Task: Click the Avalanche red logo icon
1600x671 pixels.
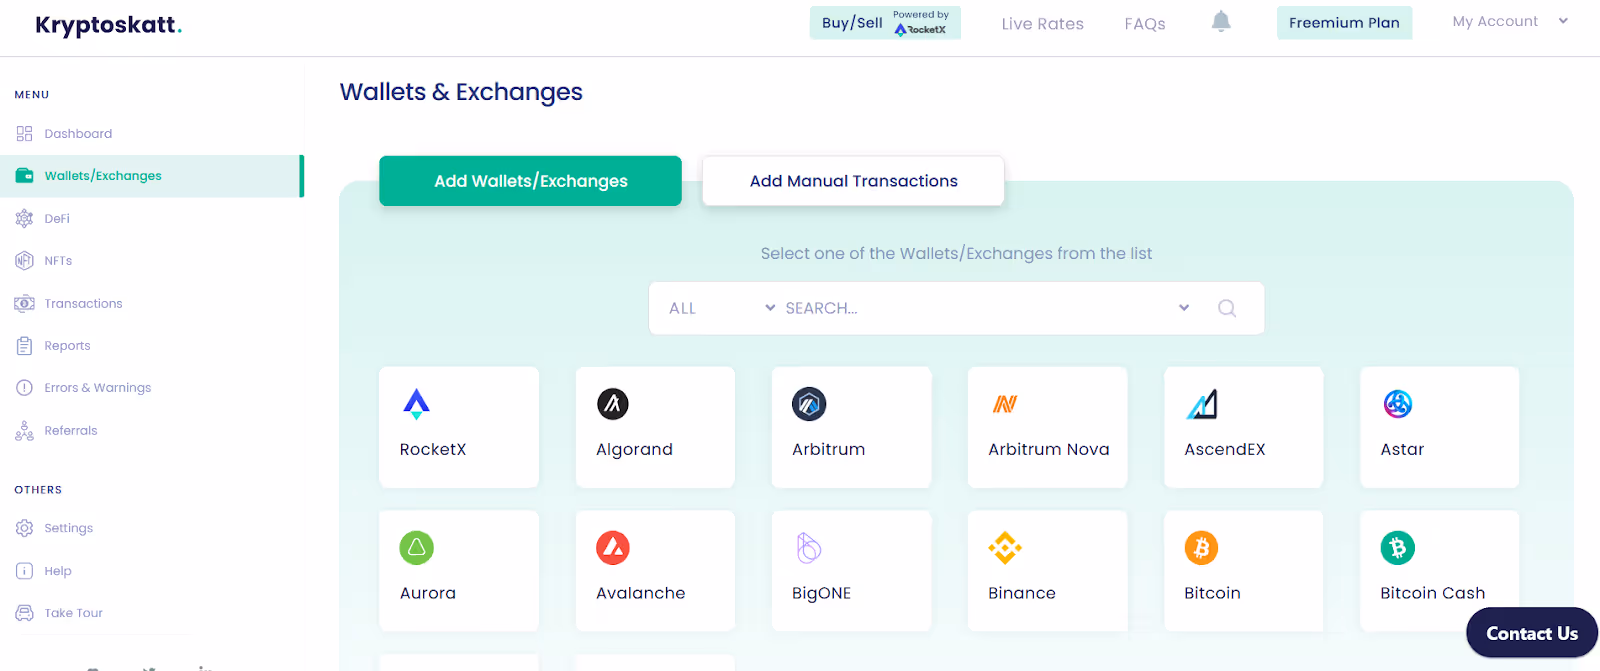Action: 613,548
